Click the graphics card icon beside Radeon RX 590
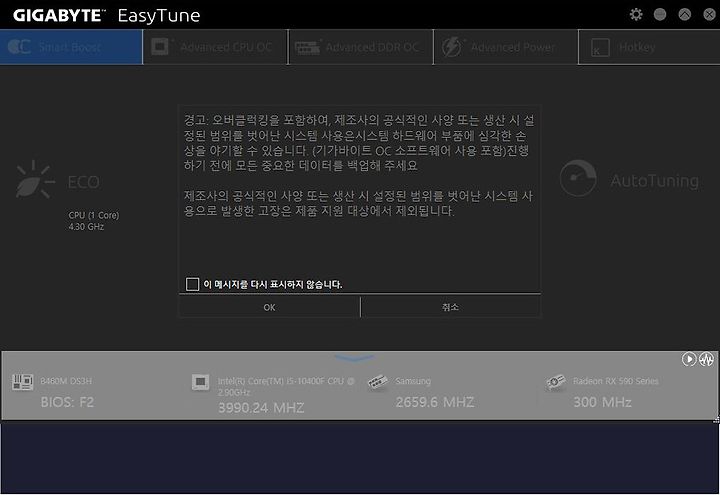Viewport: 720px width, 495px height. (556, 382)
